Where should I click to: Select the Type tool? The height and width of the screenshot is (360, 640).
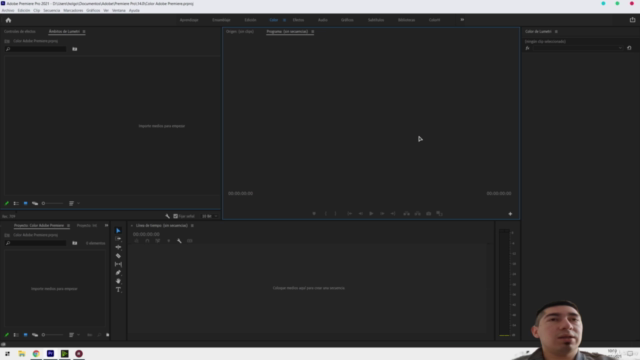click(118, 290)
